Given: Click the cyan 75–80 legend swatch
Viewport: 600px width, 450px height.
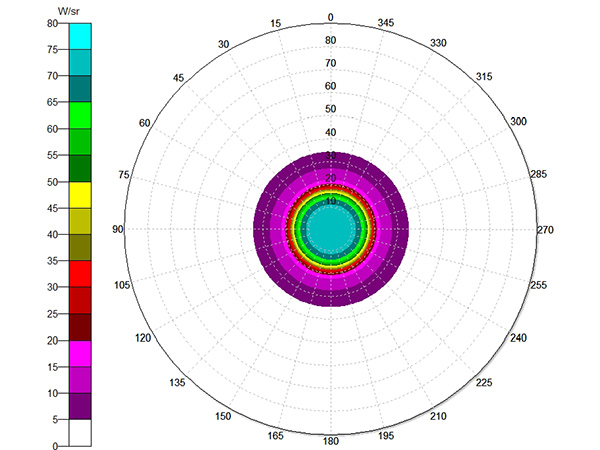Looking at the screenshot, I should [80, 35].
